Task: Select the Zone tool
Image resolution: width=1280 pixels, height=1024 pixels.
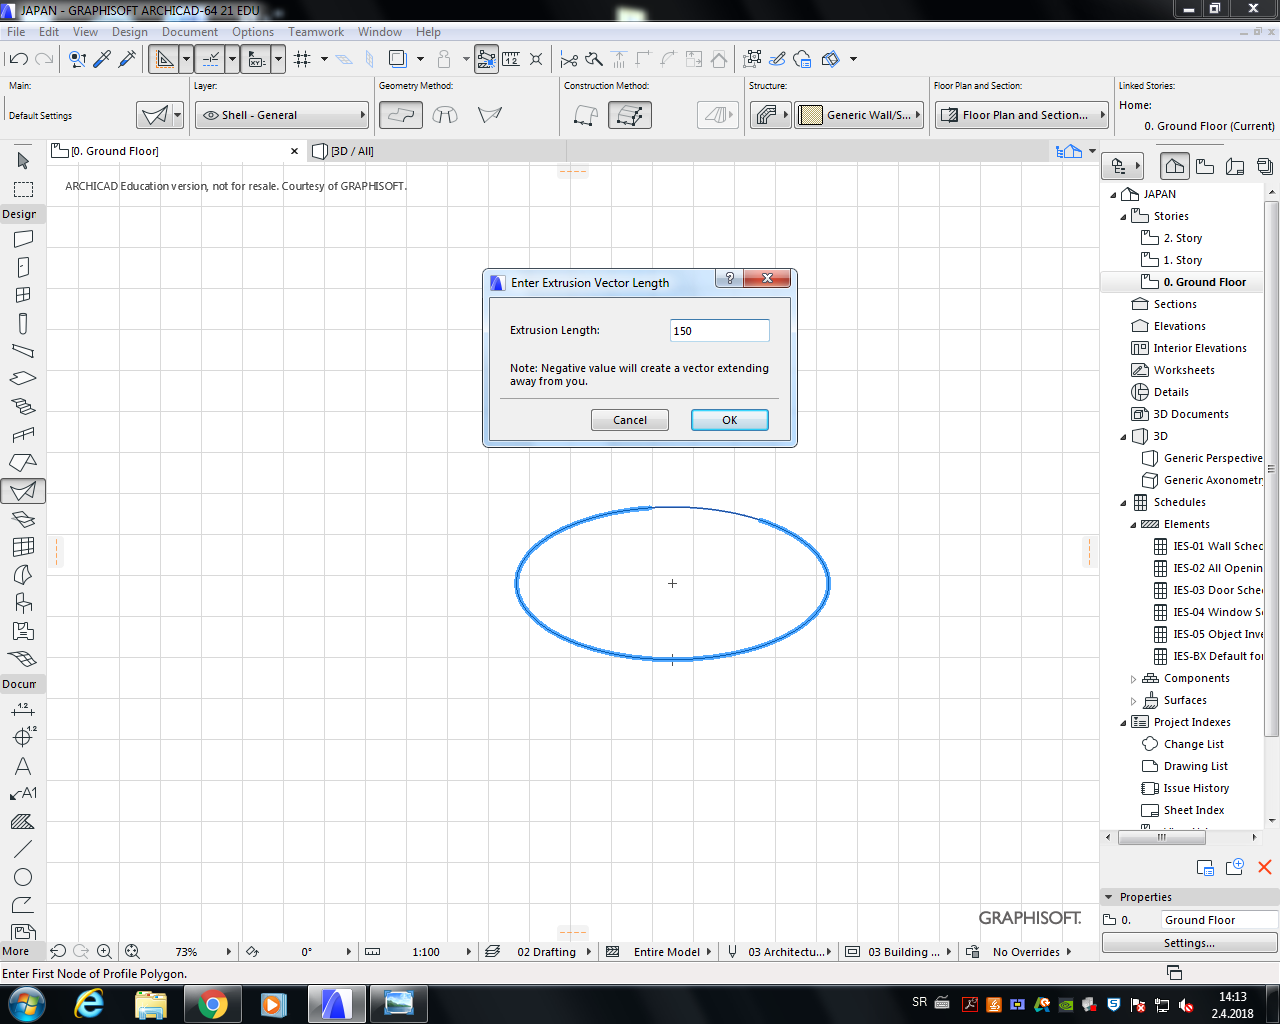Action: tap(23, 631)
